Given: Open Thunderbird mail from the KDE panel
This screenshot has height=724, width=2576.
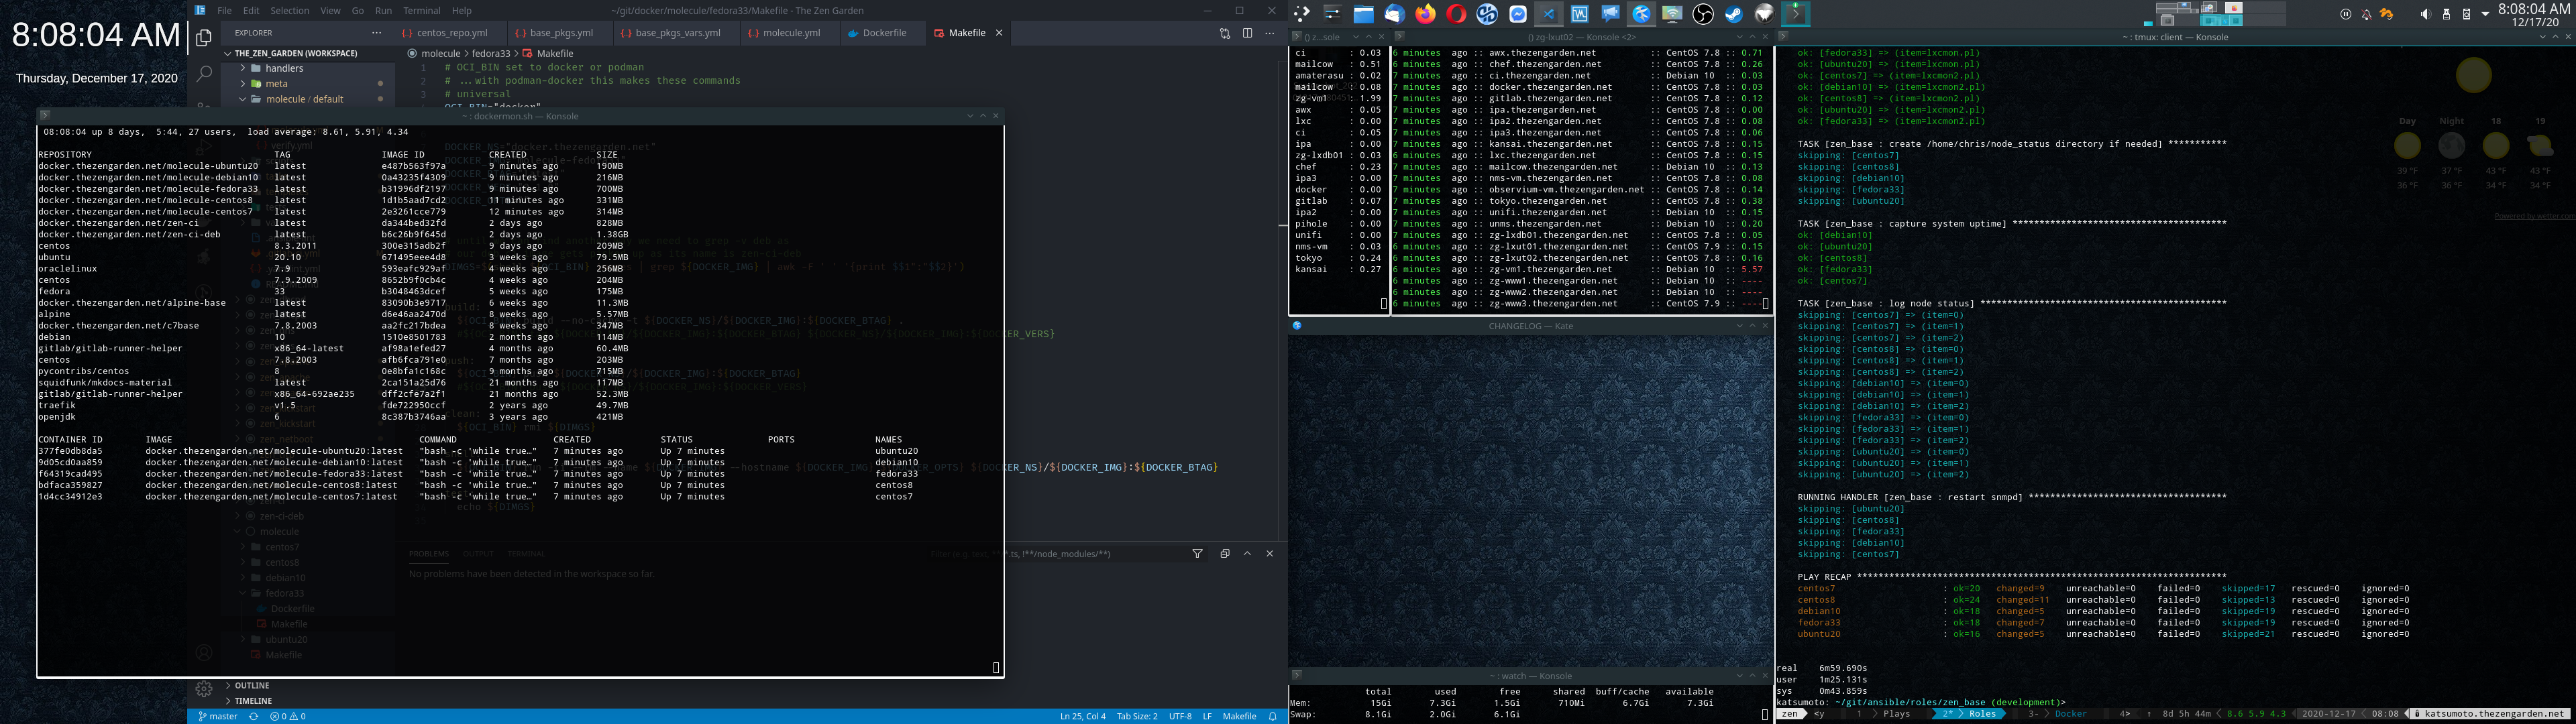Looking at the screenshot, I should click(1394, 13).
